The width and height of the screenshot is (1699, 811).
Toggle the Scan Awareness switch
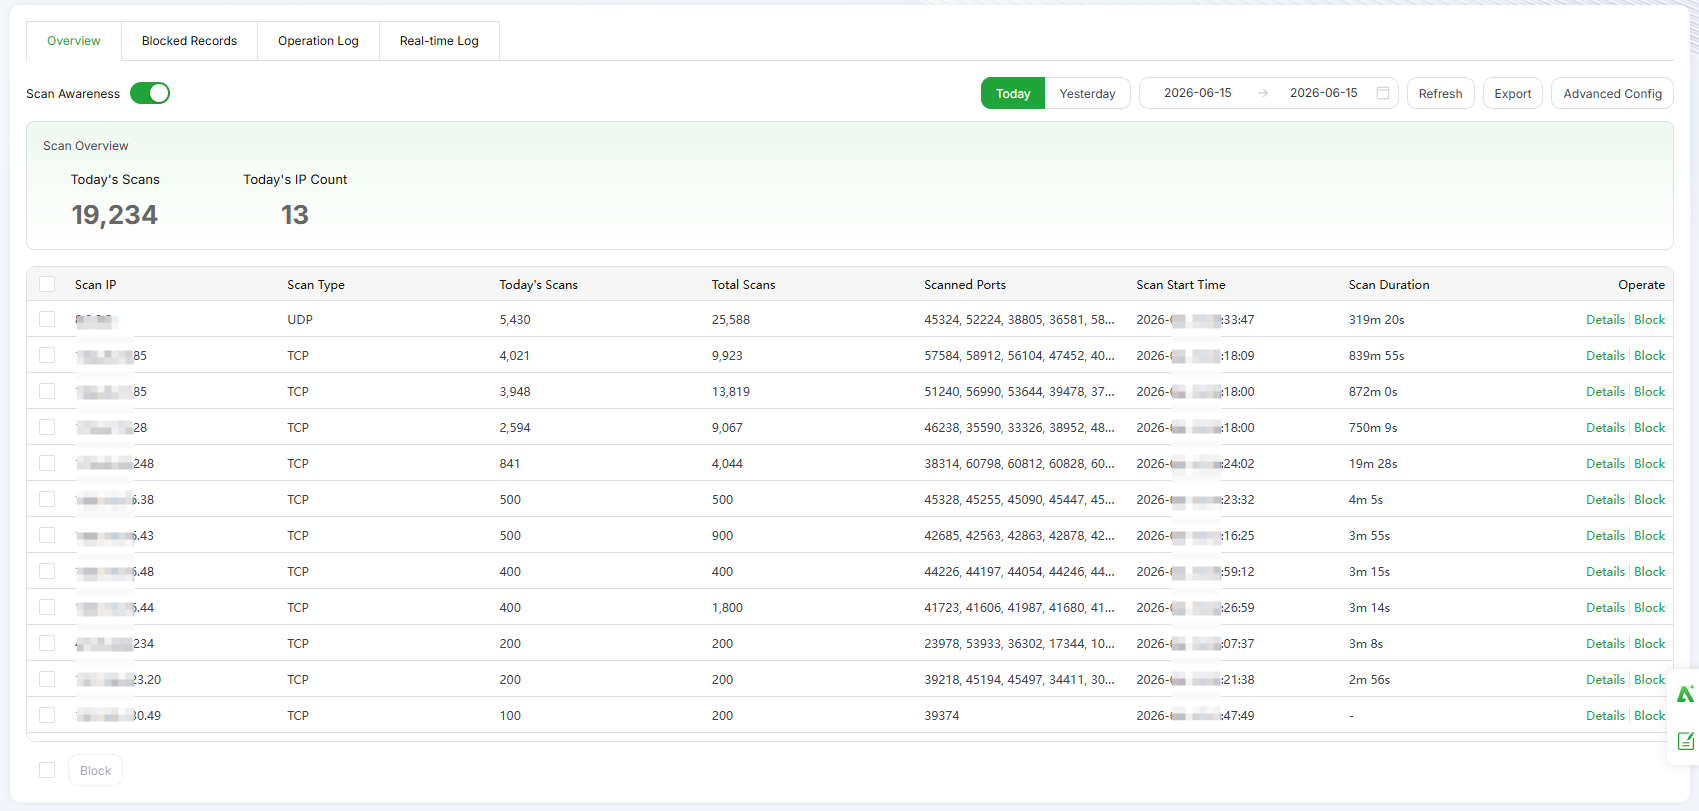tap(150, 93)
